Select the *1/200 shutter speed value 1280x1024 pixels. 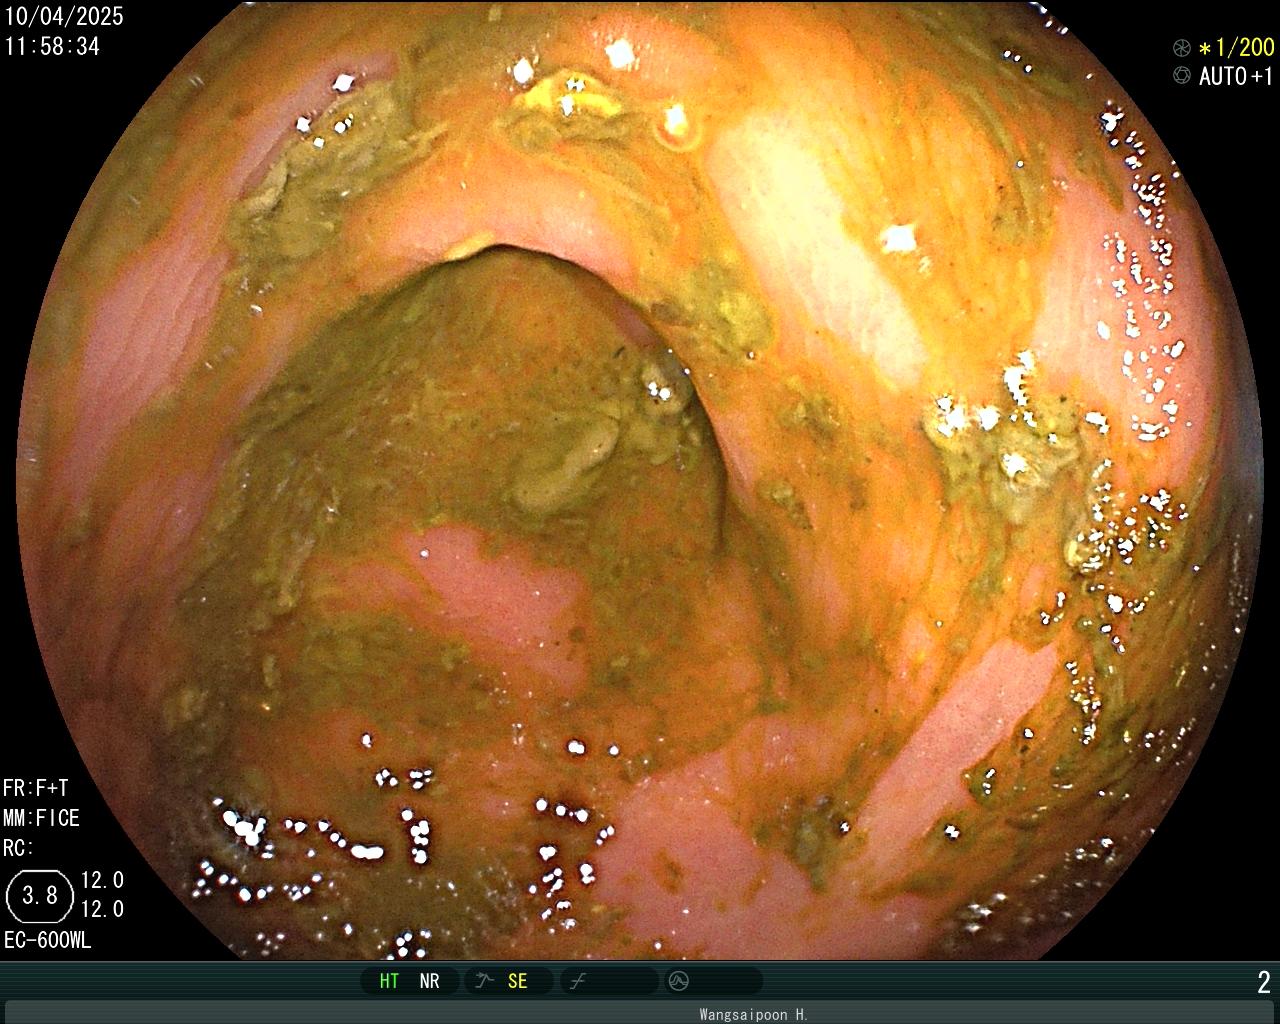[1236, 48]
